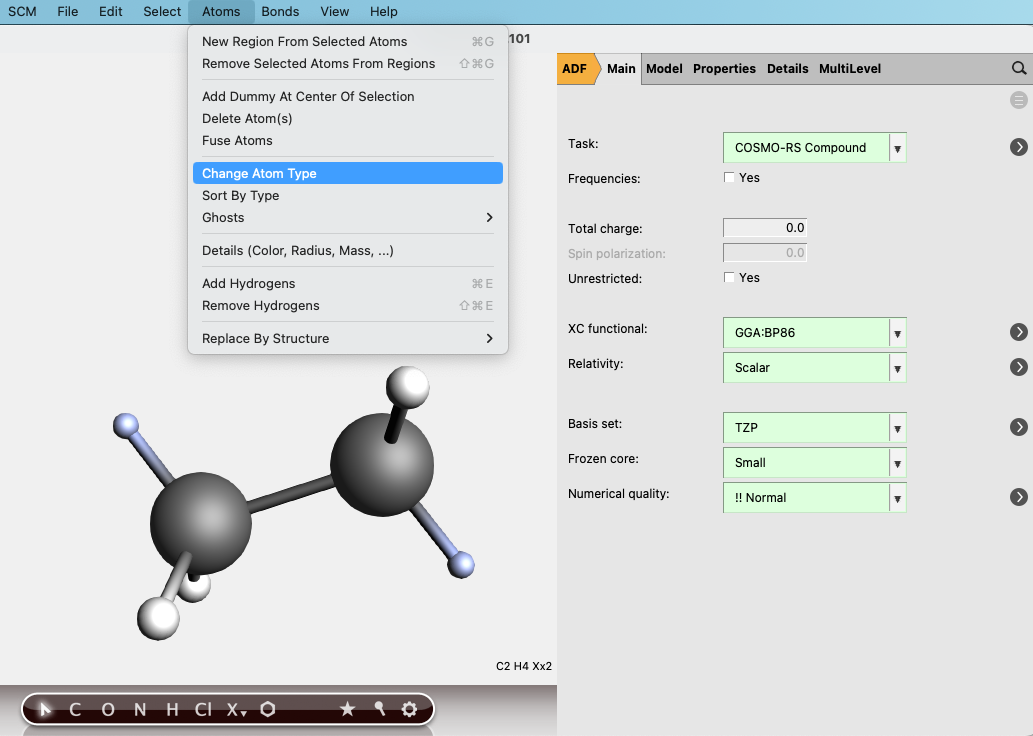1033x736 pixels.
Task: Open the benzene ring structures tool
Action: coord(268,709)
